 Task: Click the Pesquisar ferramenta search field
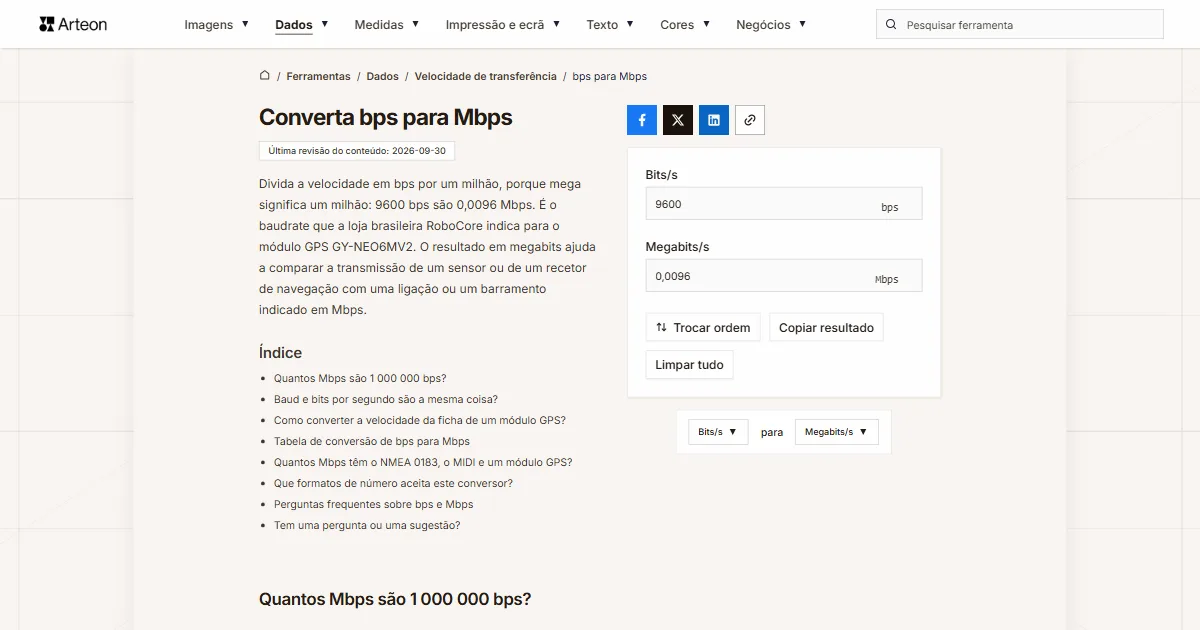pyautogui.click(x=1020, y=25)
